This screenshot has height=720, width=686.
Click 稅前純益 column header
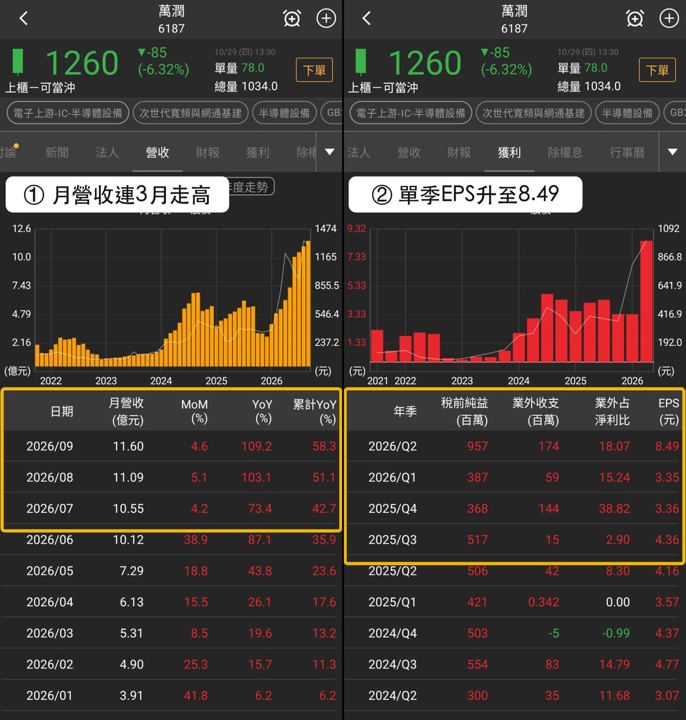tap(465, 411)
